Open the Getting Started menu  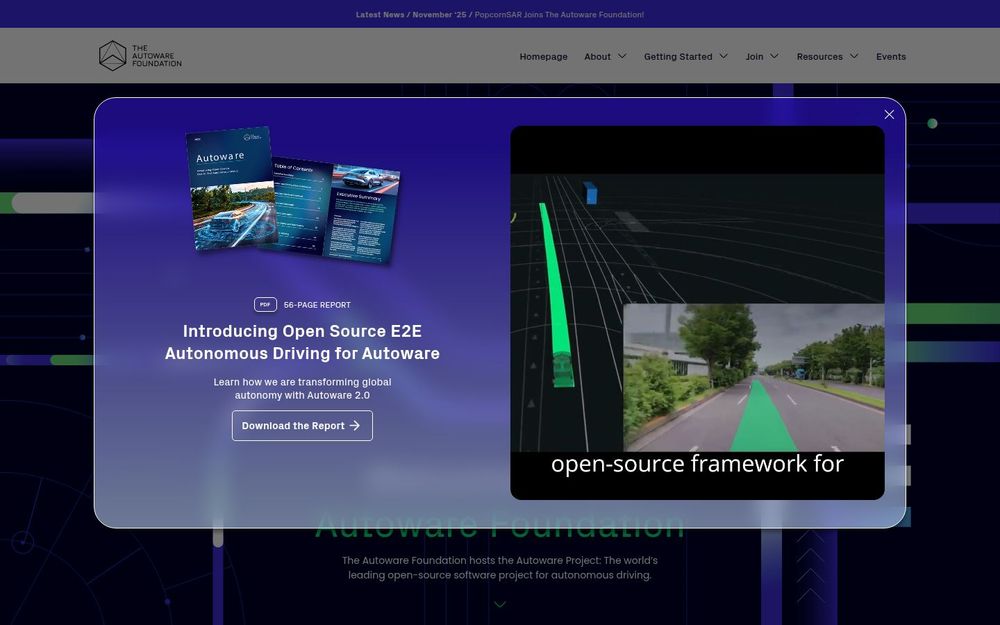coord(678,56)
